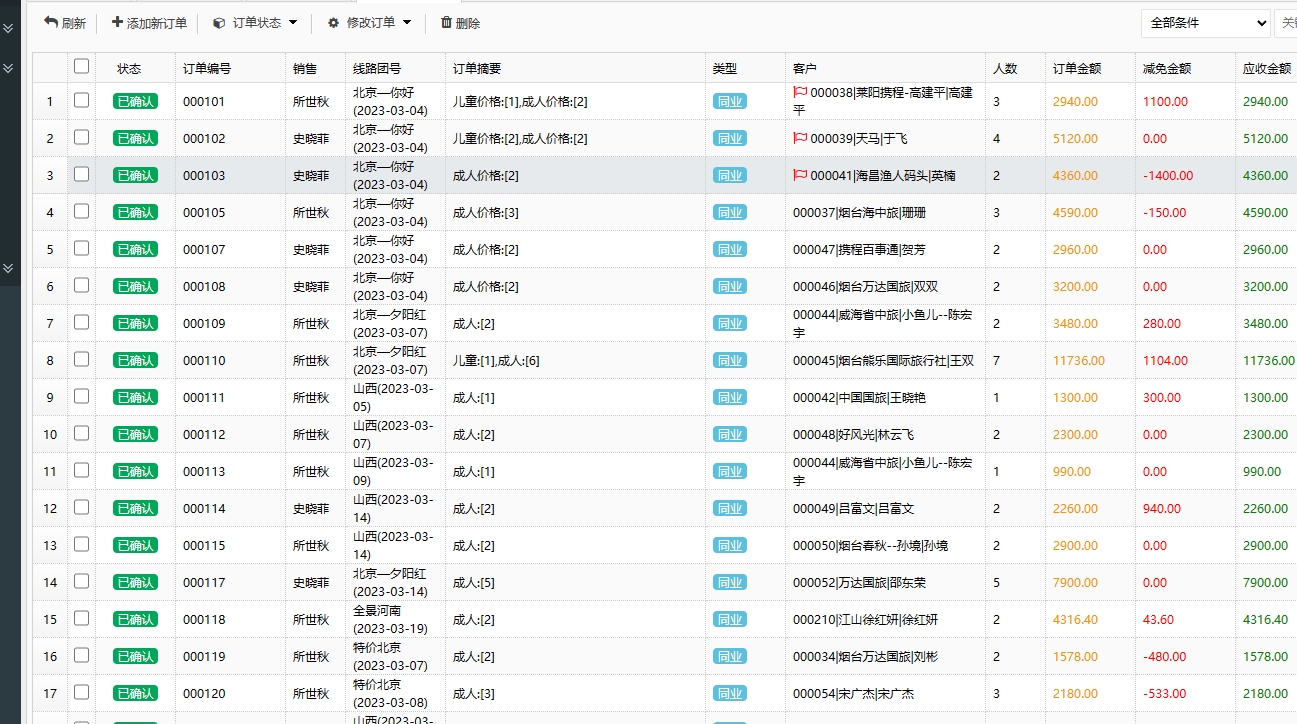Click the 刷新 refresh button

(65, 23)
